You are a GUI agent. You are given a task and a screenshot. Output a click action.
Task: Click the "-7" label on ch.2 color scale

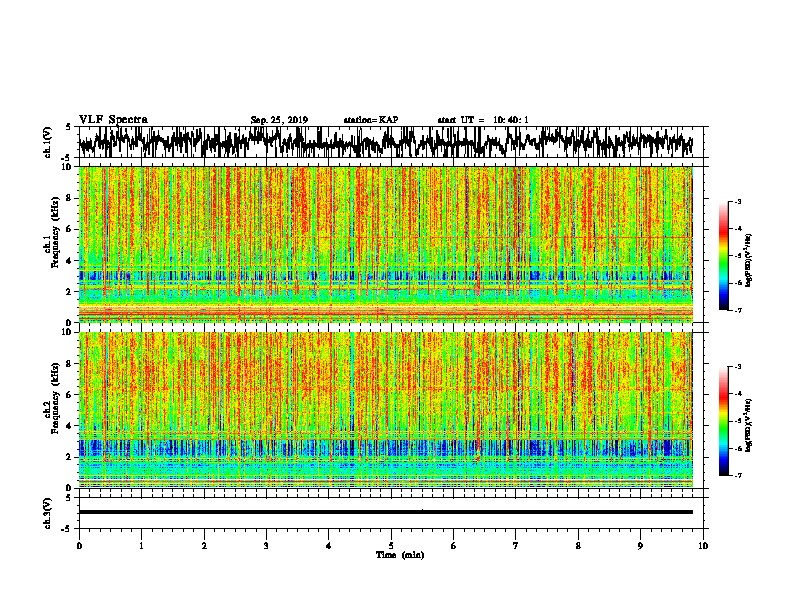738,475
